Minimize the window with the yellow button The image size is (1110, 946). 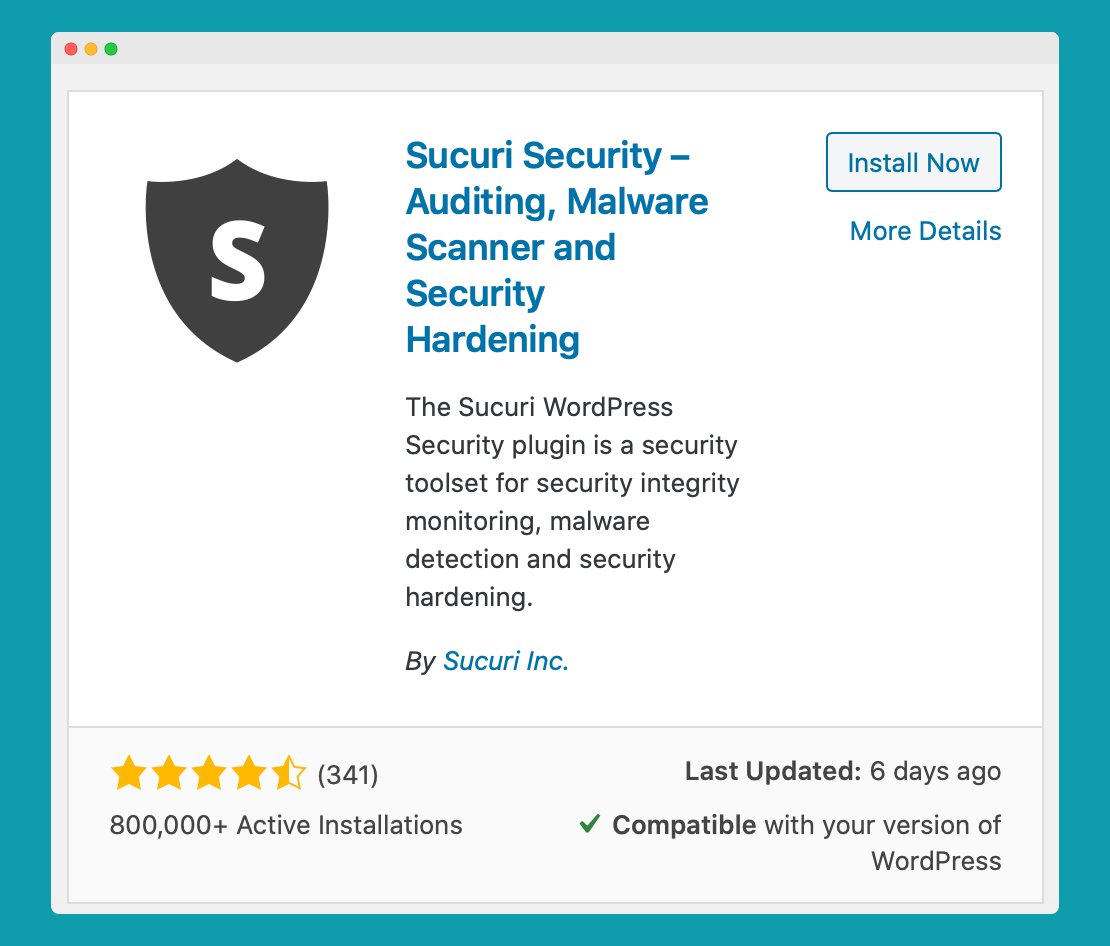91,49
